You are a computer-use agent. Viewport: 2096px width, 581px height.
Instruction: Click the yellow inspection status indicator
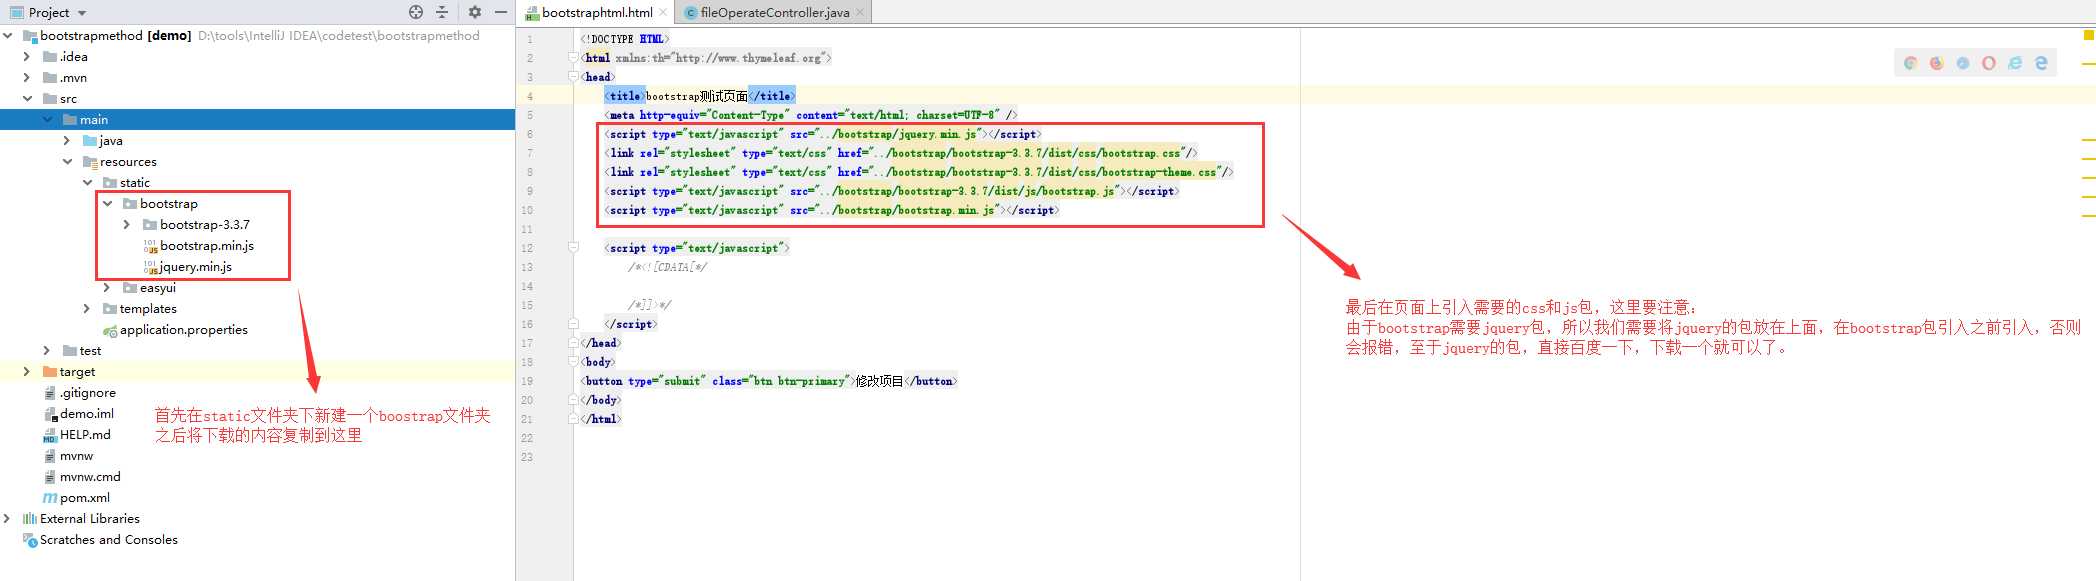pyautogui.click(x=2088, y=35)
